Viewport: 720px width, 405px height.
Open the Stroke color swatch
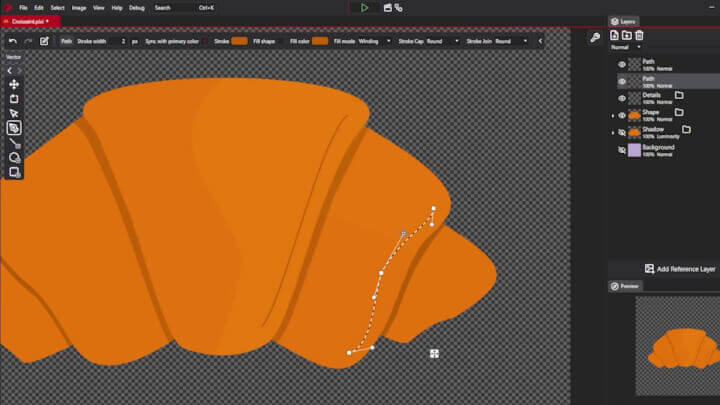click(x=239, y=41)
